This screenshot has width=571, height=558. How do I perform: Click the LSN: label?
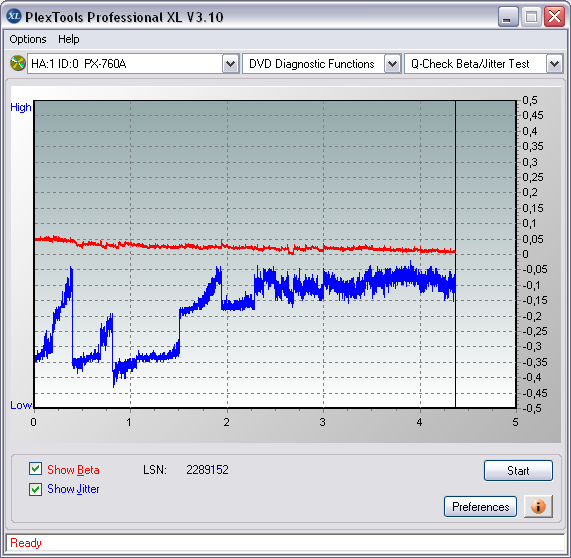155,469
